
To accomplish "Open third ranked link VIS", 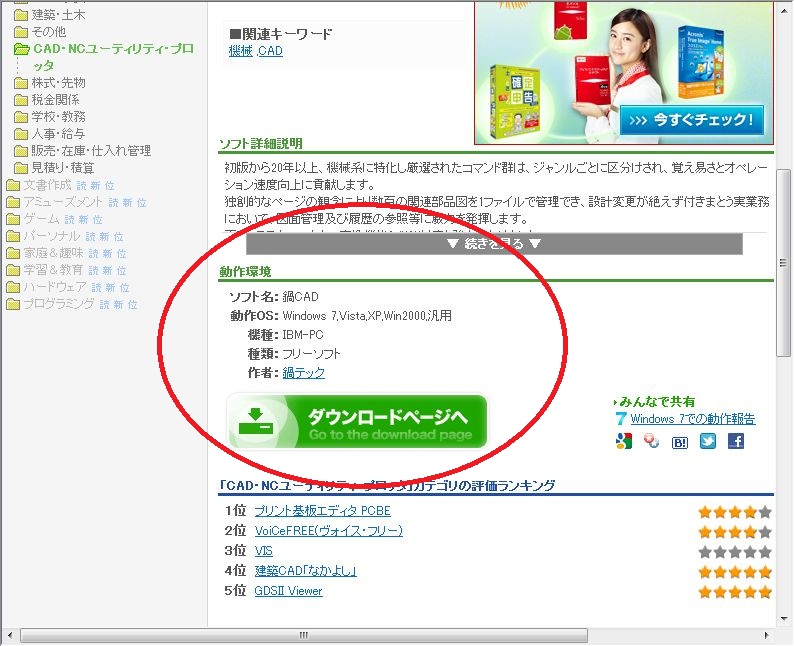I will point(263,551).
